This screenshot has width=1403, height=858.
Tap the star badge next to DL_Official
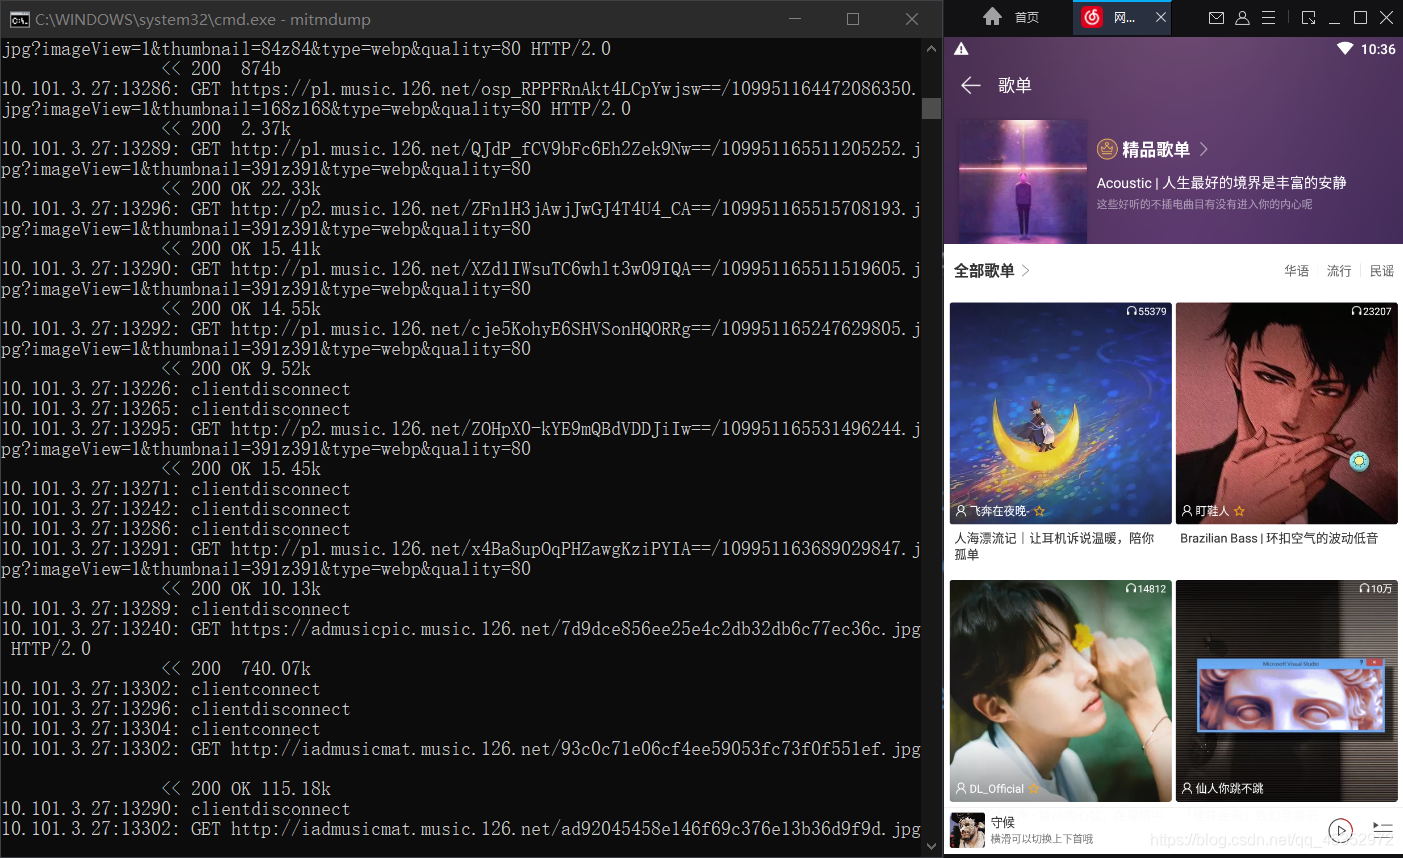coord(1034,789)
